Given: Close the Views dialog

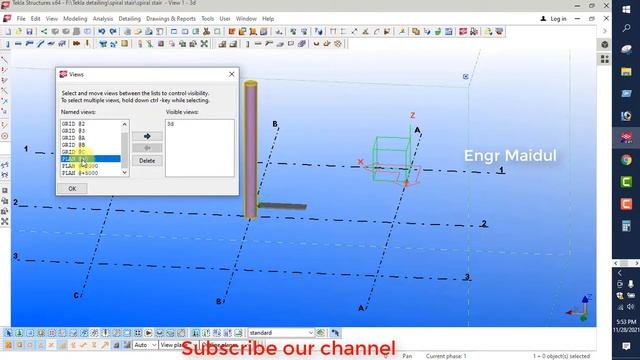Looking at the screenshot, I should (x=231, y=74).
